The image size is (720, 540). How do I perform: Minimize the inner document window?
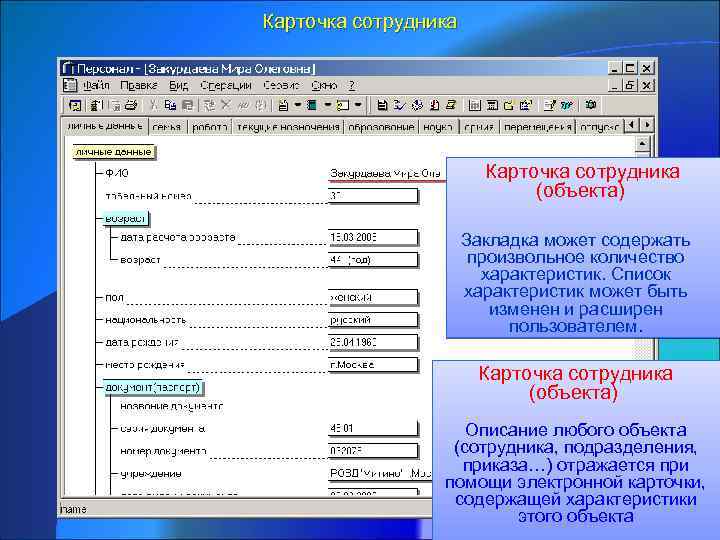(x=614, y=85)
